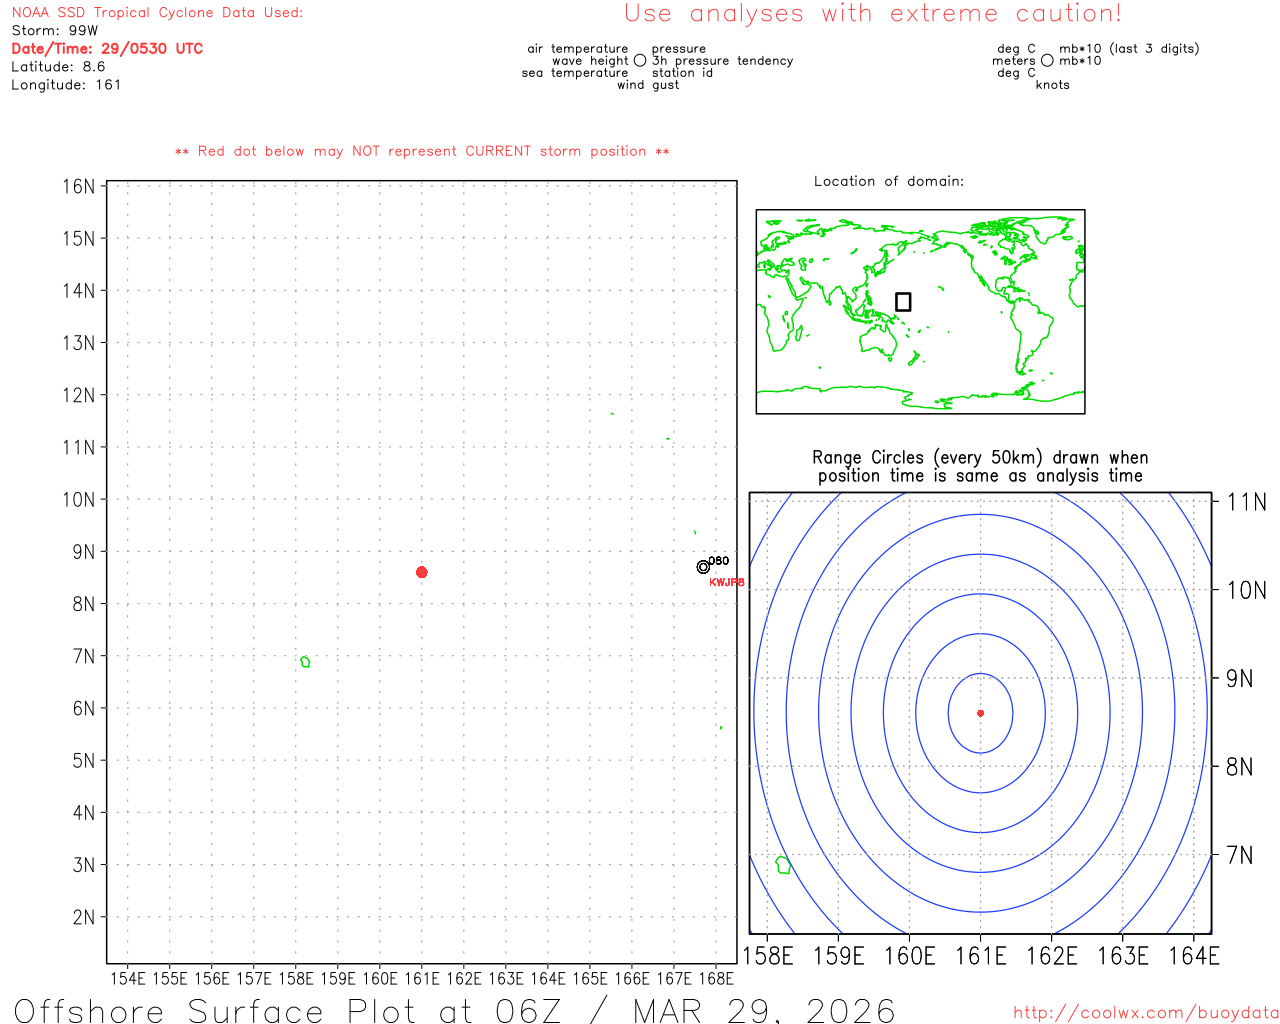Image resolution: width=1280 pixels, height=1024 pixels.
Task: Click the 16N latitude label on main map
Action: pyautogui.click(x=78, y=187)
